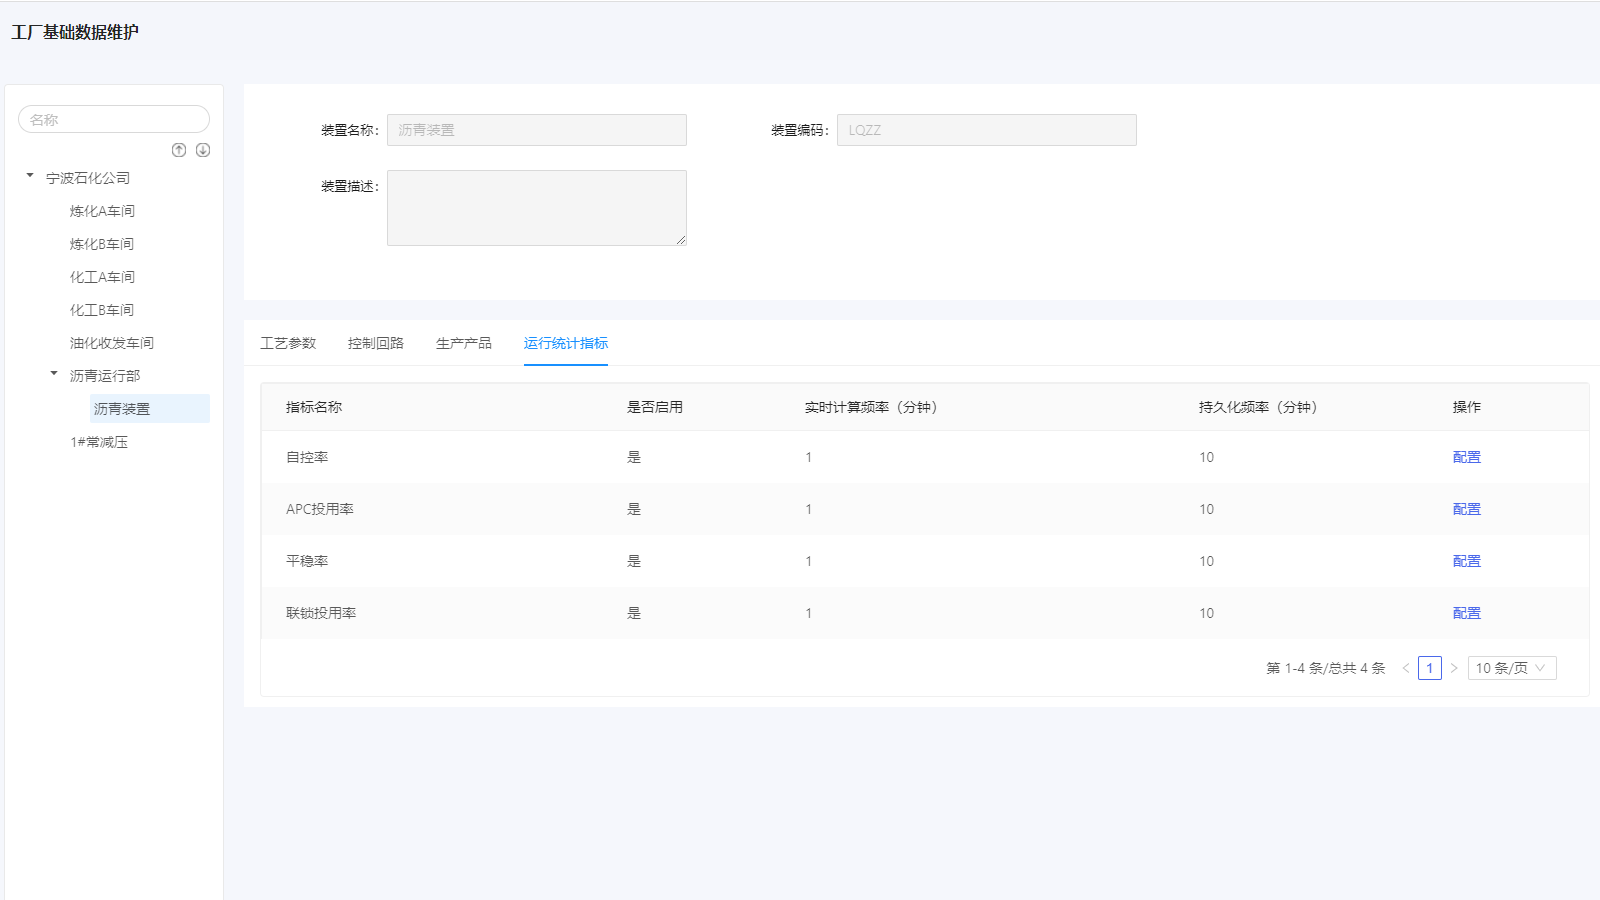This screenshot has height=900, width=1600.
Task: Click 配置 link for APC投用率 row
Action: click(x=1466, y=509)
